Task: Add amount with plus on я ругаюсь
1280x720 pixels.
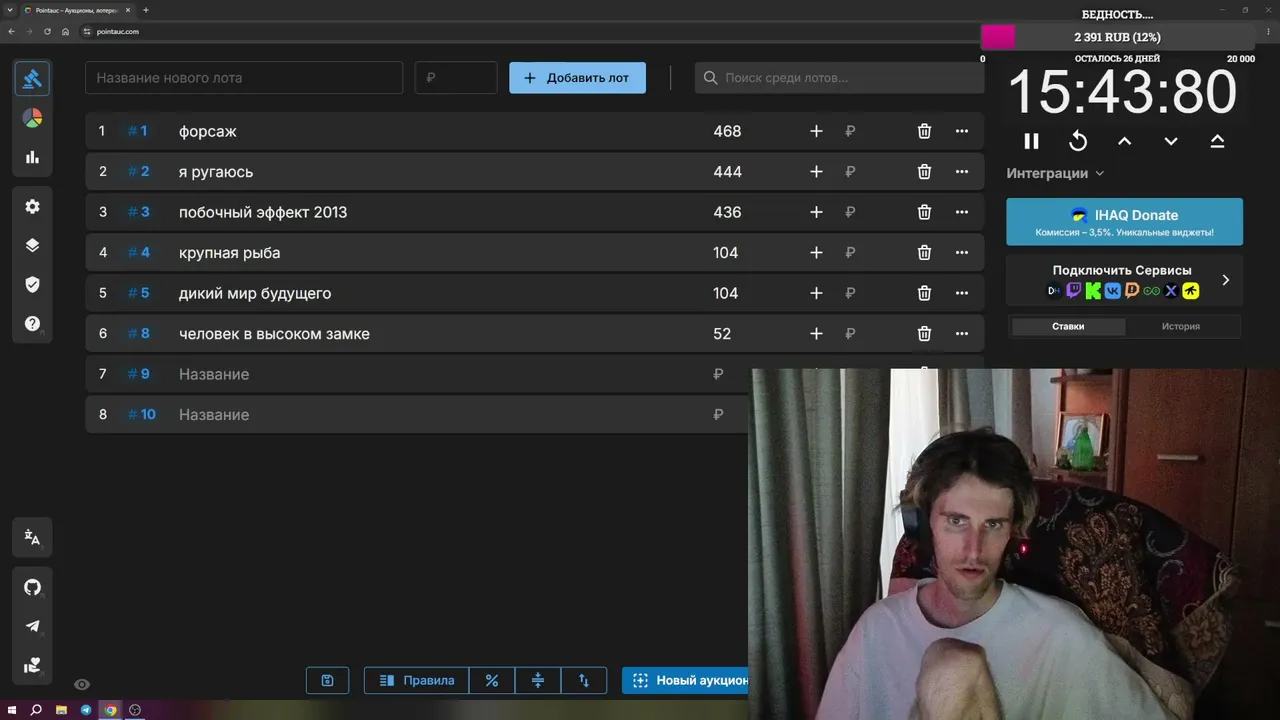Action: pos(816,172)
